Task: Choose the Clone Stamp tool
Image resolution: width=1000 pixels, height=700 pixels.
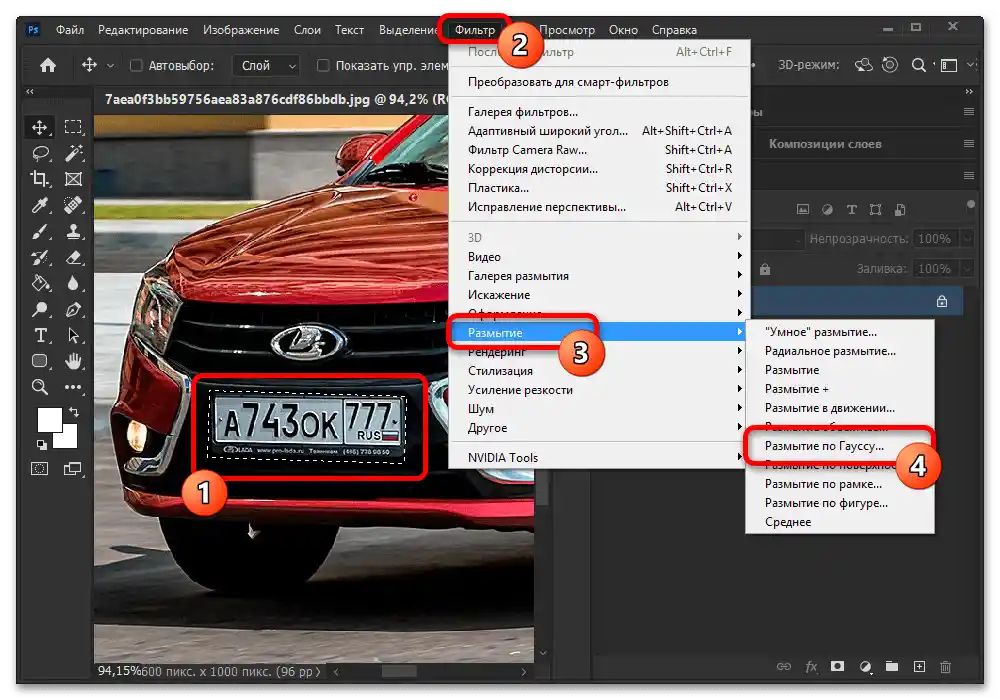Action: 73,231
